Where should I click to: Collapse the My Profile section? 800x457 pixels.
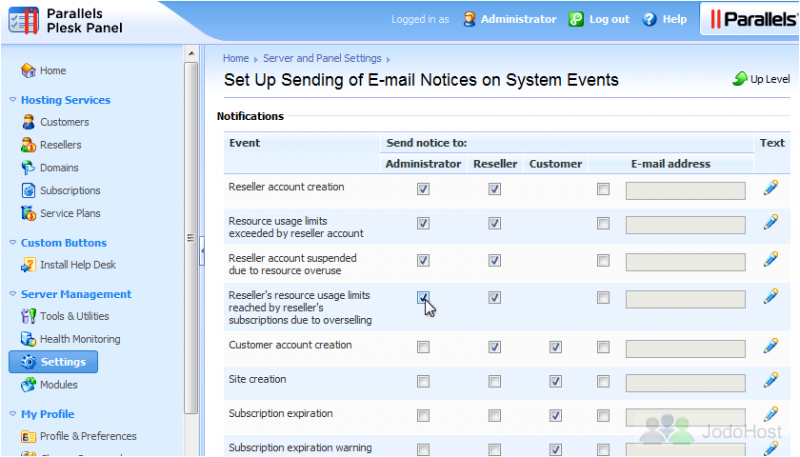tap(13, 414)
